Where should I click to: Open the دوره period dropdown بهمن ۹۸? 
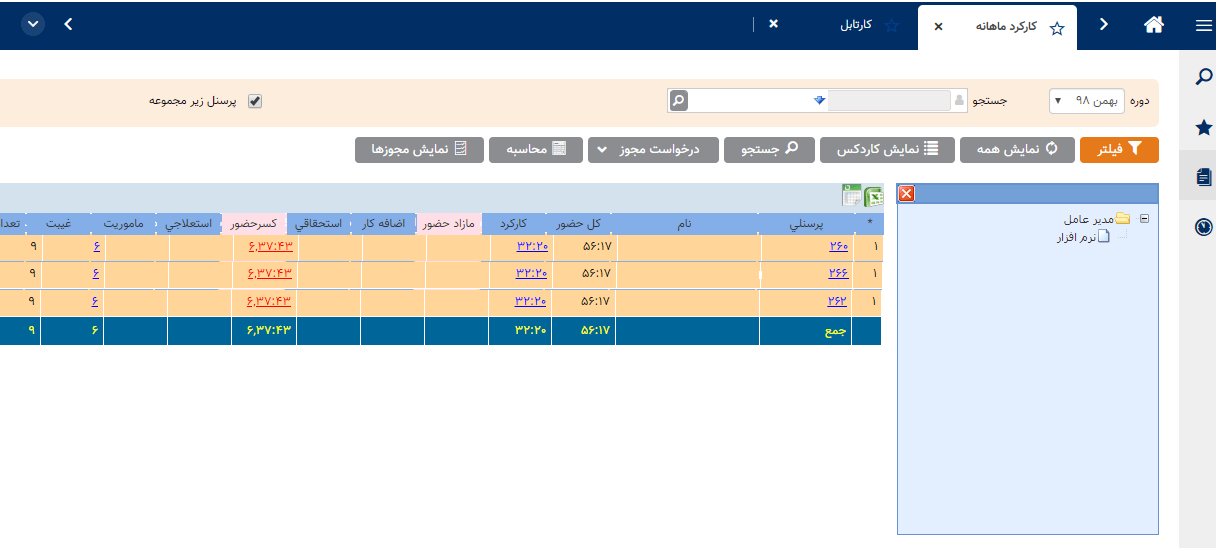click(x=1086, y=101)
